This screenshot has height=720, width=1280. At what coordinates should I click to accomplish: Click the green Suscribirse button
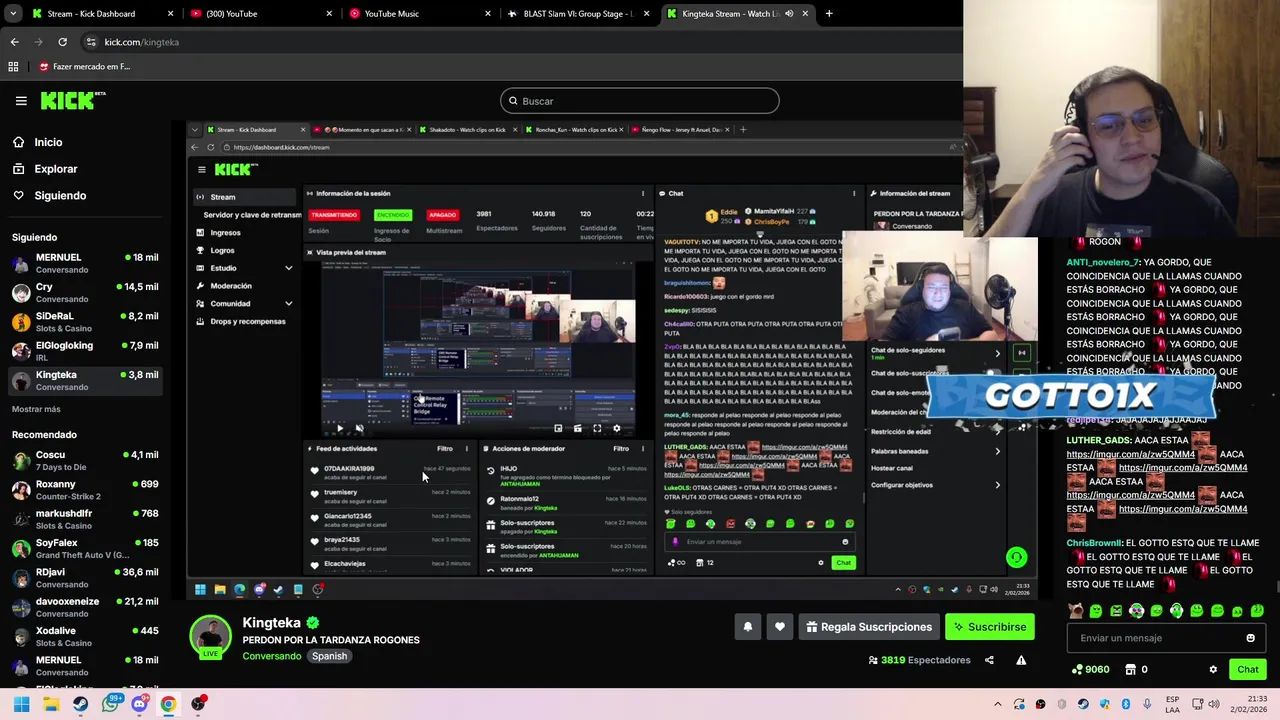coord(989,627)
